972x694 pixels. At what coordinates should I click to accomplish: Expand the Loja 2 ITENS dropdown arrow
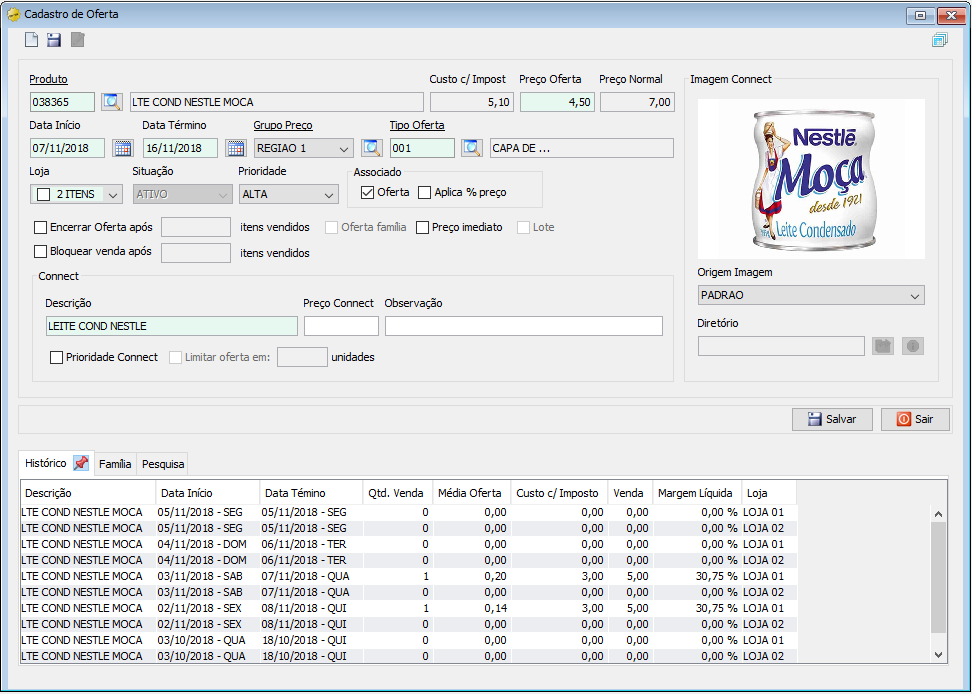click(113, 195)
